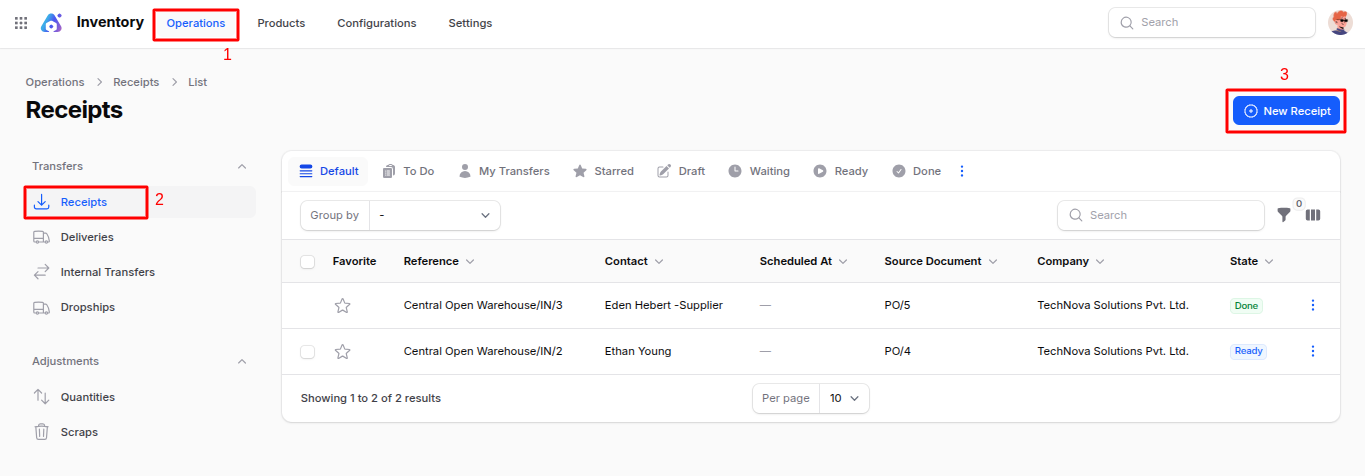This screenshot has width=1365, height=476.
Task: Collapse the Transfers sidebar section
Action: 241,166
